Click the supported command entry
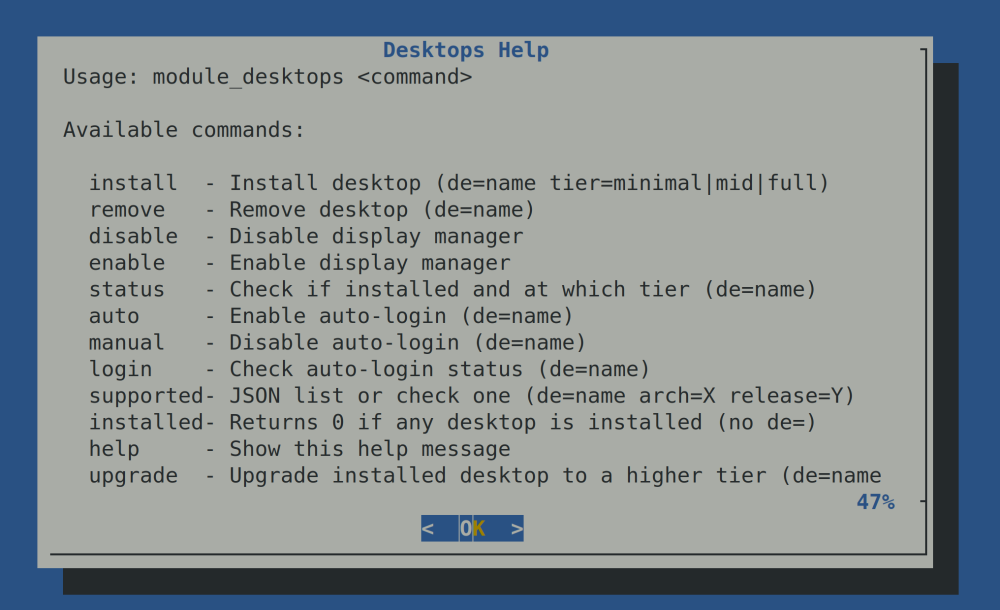This screenshot has height=610, width=1000. point(146,395)
